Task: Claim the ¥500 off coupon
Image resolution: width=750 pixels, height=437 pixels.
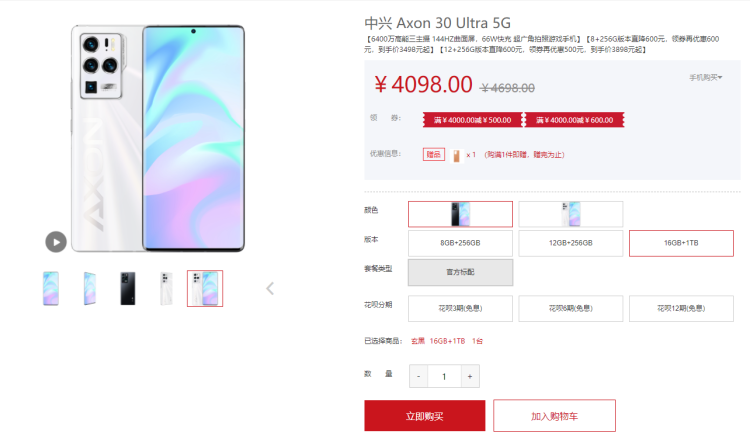Action: tap(473, 120)
